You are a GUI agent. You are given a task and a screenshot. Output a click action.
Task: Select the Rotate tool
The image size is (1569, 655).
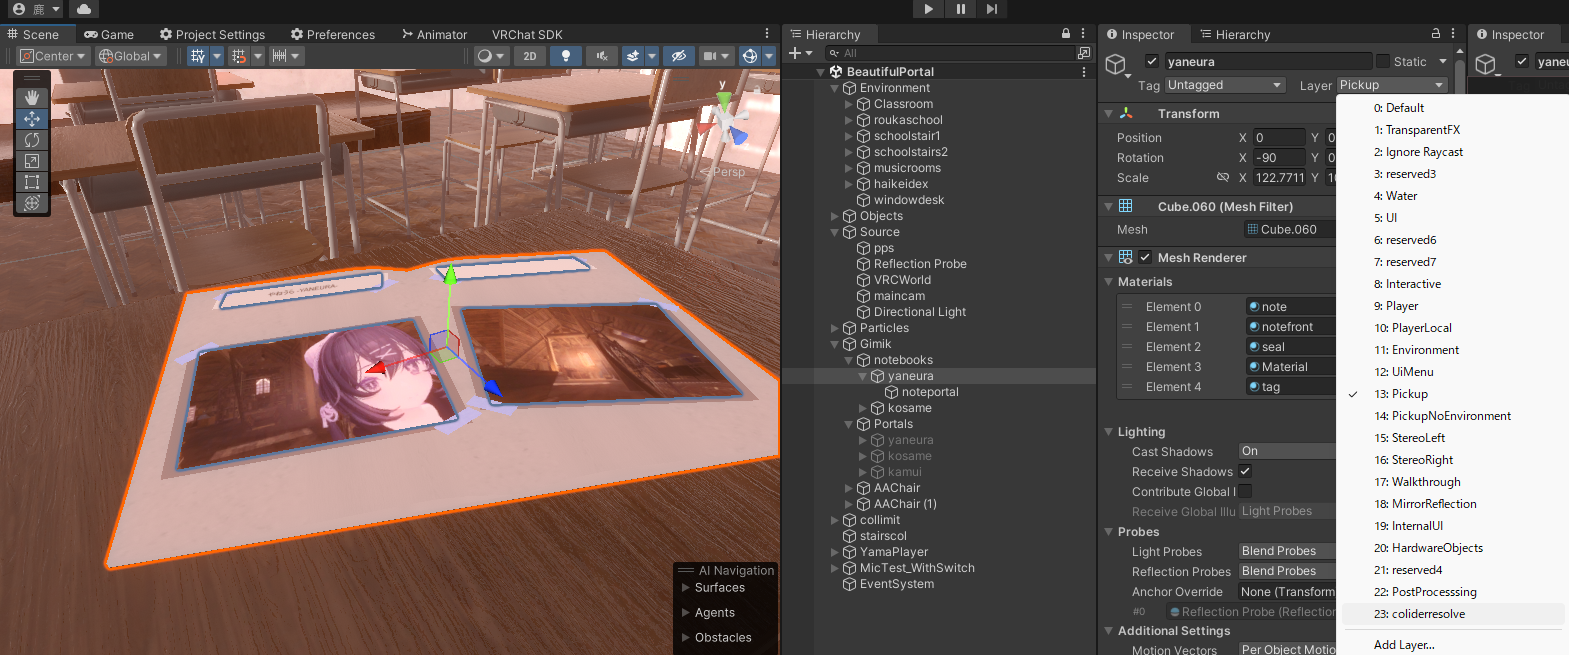tap(32, 140)
